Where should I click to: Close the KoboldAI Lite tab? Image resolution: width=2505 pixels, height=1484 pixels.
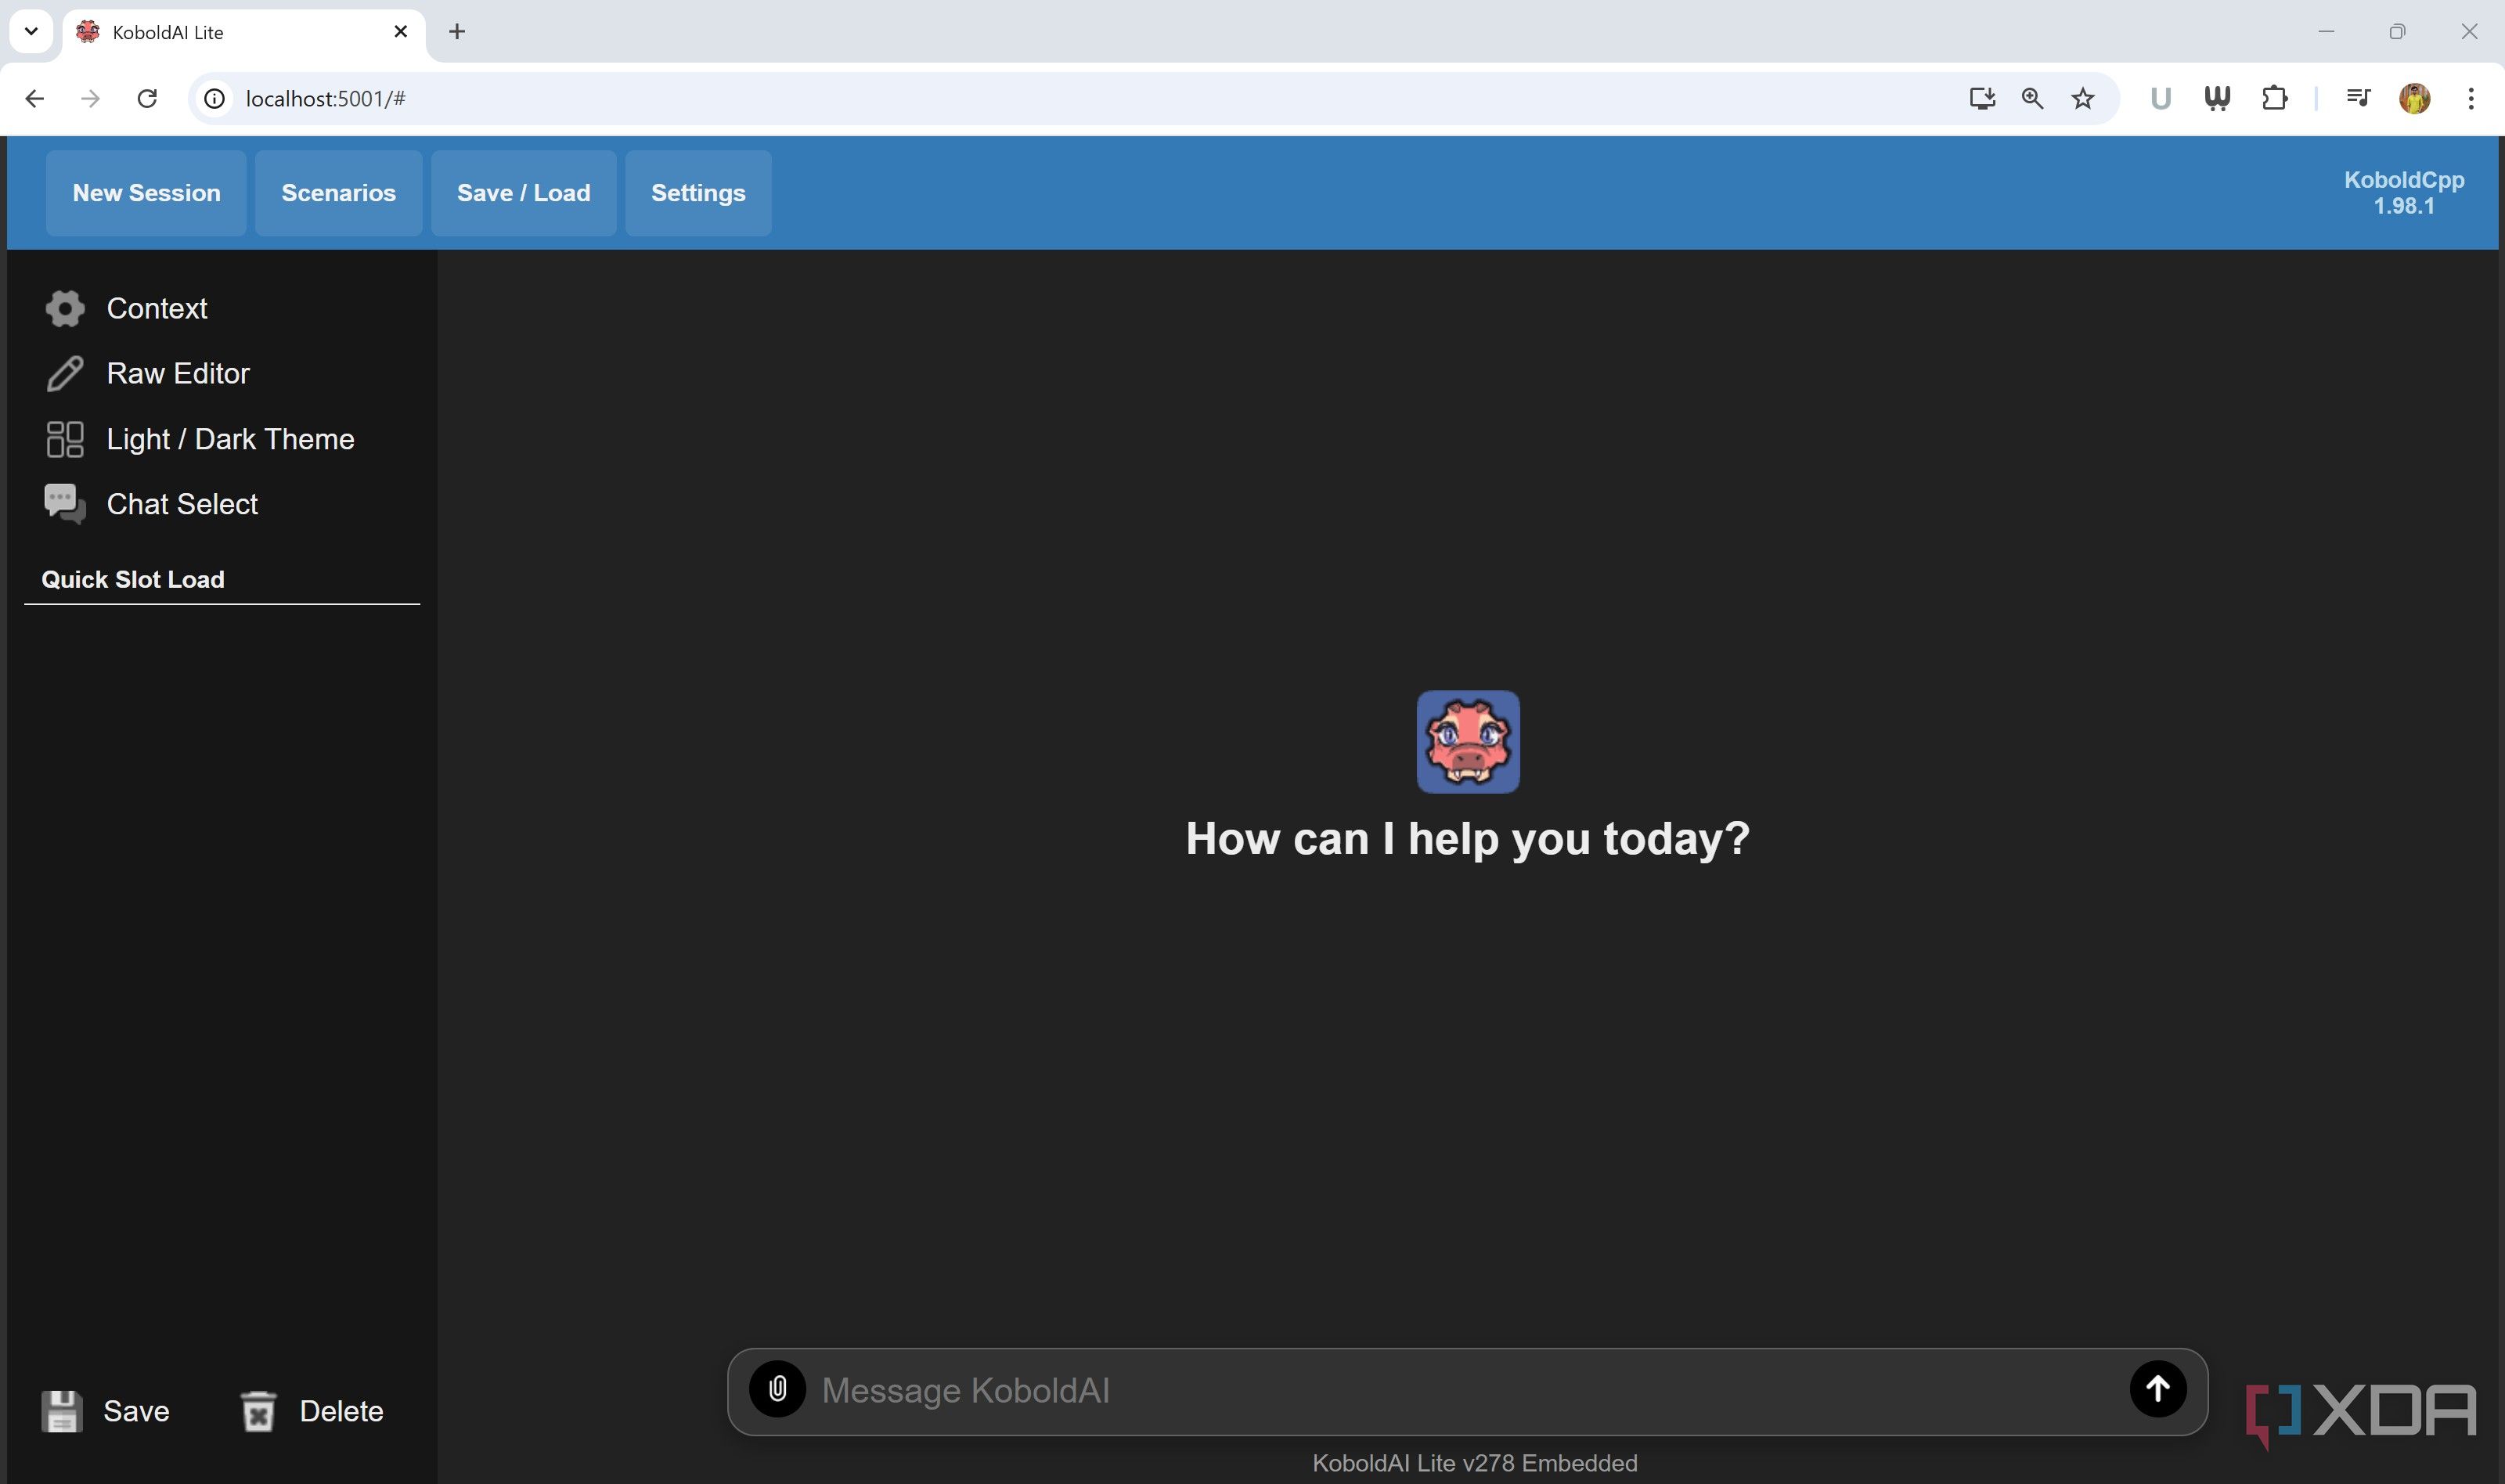point(401,32)
